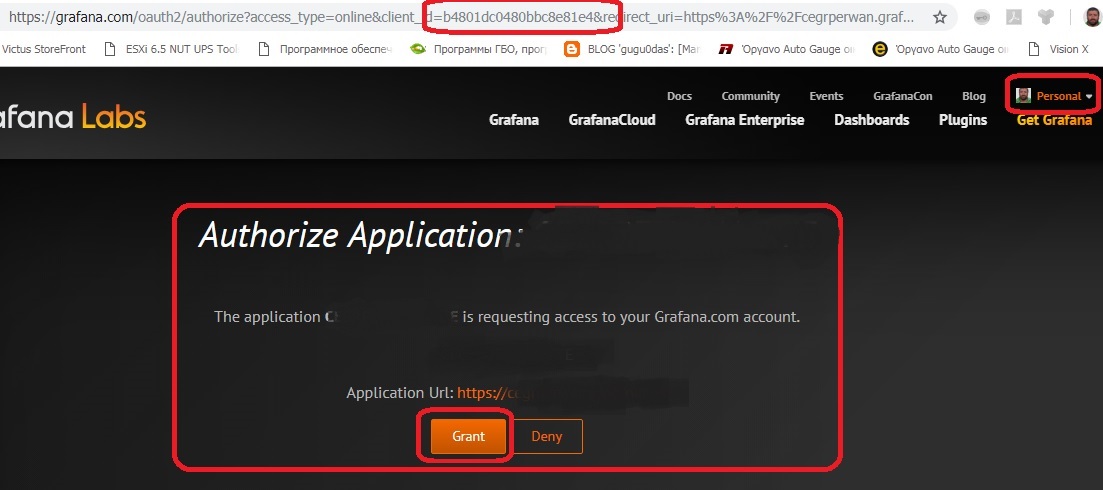The image size is (1103, 490).
Task: Go to the GrafanaCloud menu item
Action: [x=612, y=120]
